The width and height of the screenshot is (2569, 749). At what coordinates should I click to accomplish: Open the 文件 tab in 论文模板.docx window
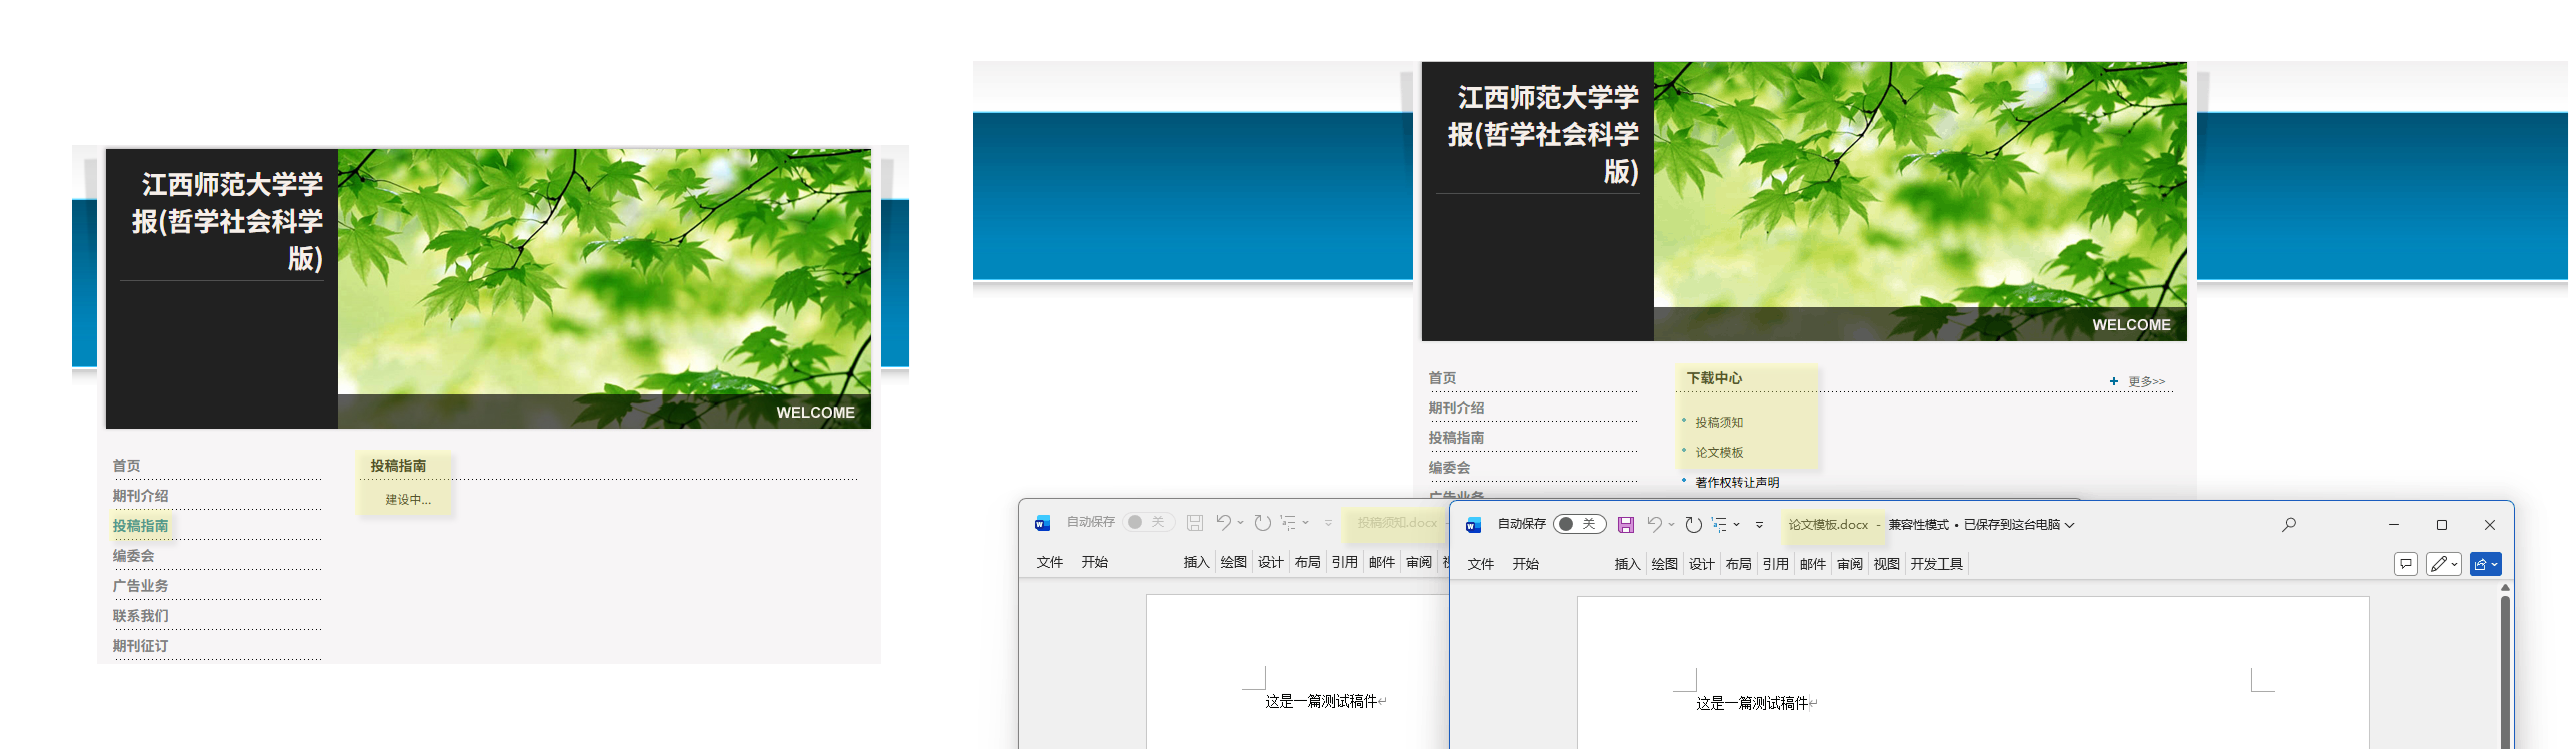pyautogui.click(x=1481, y=564)
